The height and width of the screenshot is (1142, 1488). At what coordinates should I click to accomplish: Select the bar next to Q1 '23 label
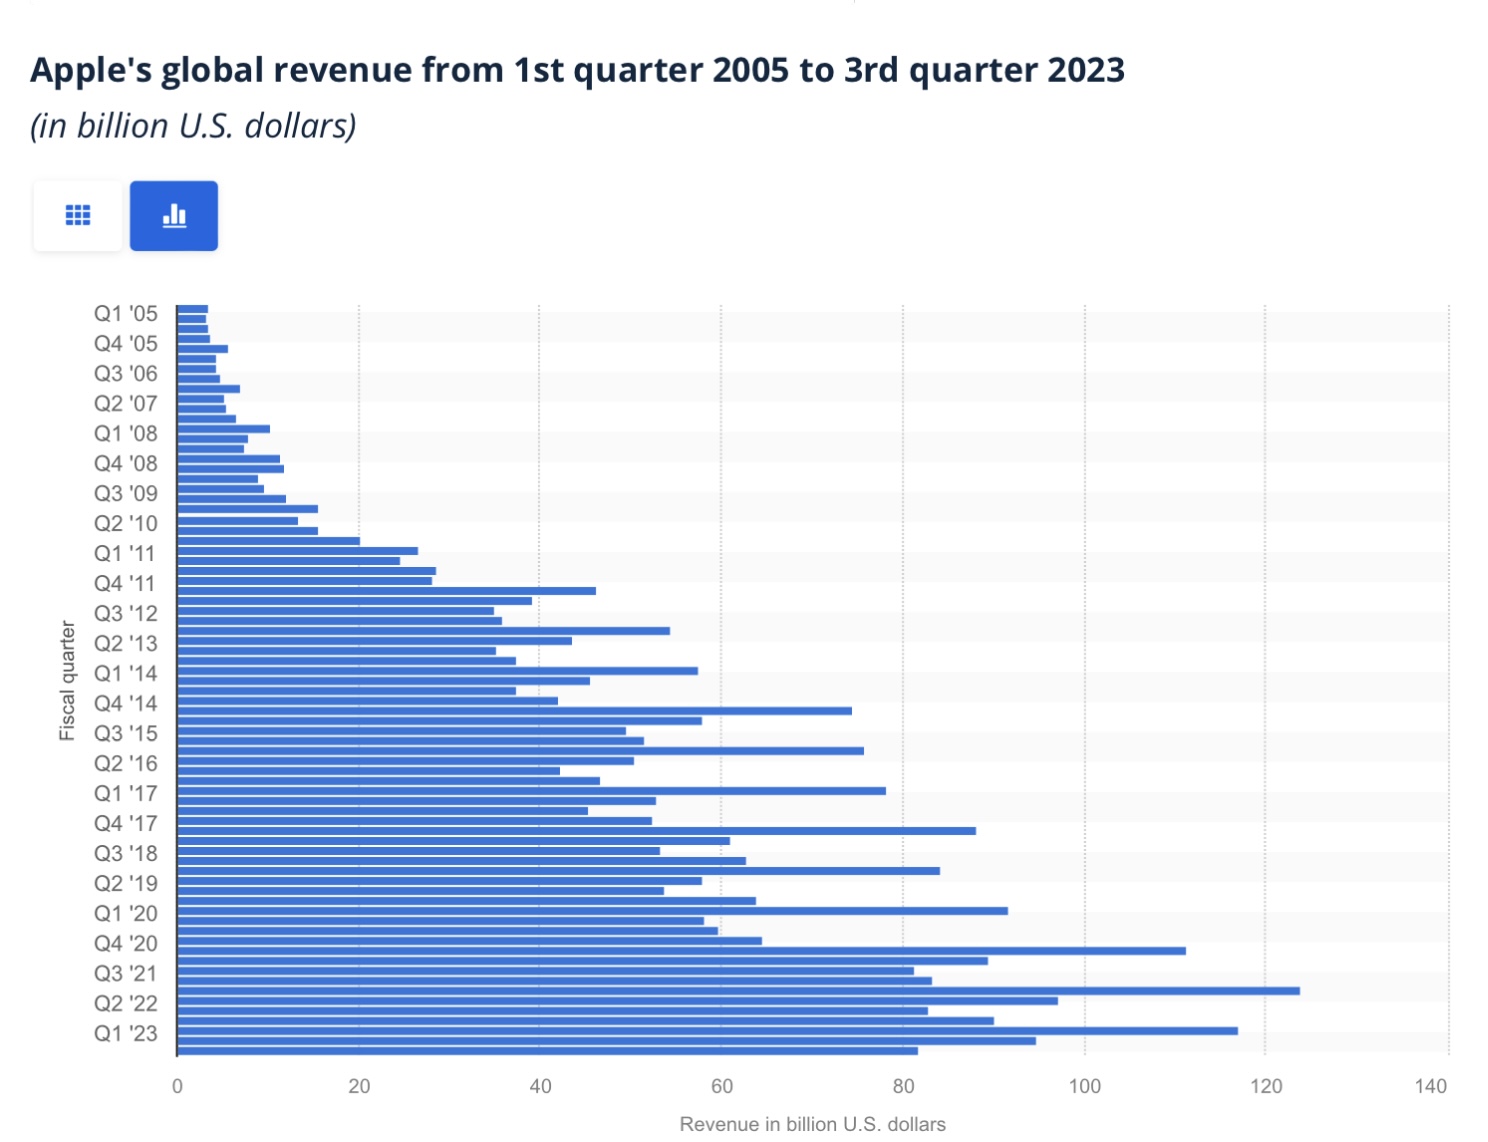point(708,1031)
